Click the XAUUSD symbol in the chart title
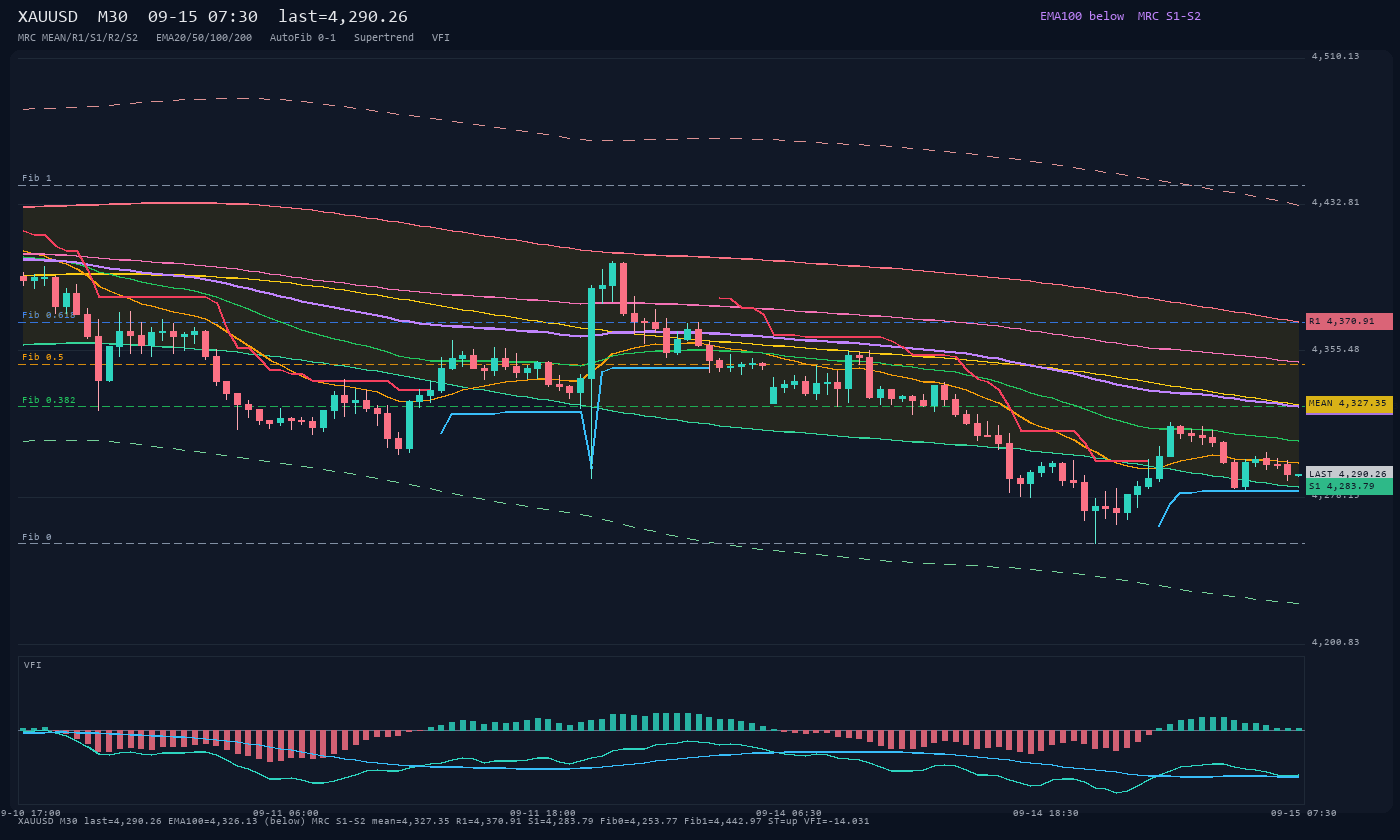The image size is (1400, 840). 48,16
